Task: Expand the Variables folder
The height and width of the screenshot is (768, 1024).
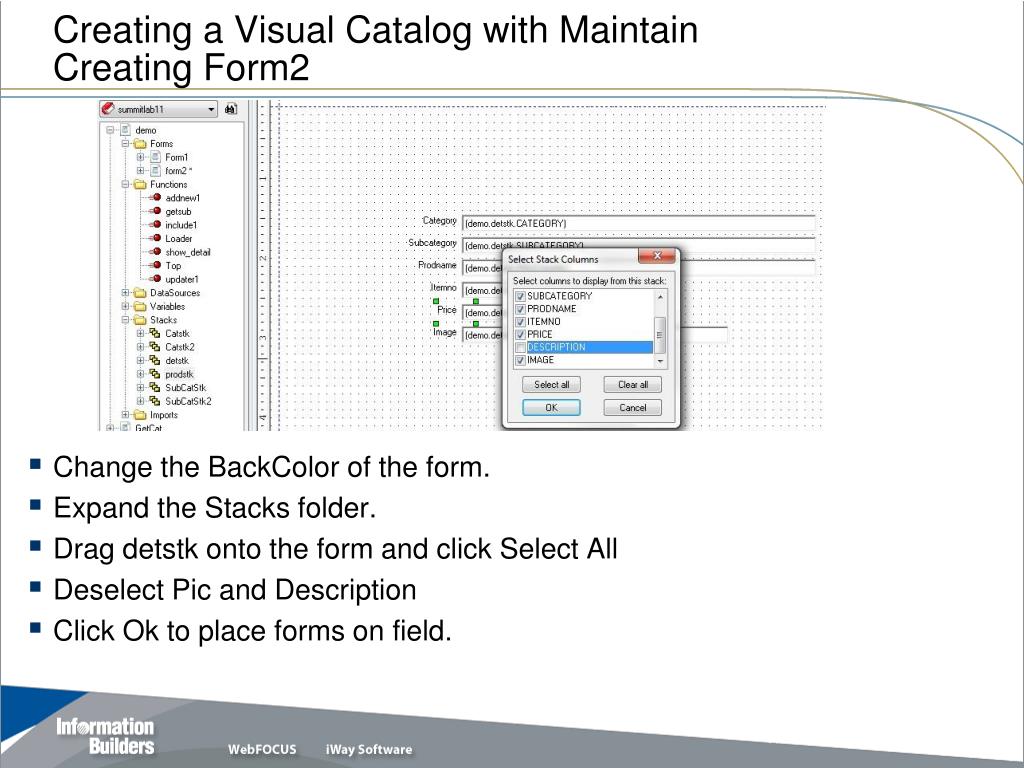Action: point(125,306)
